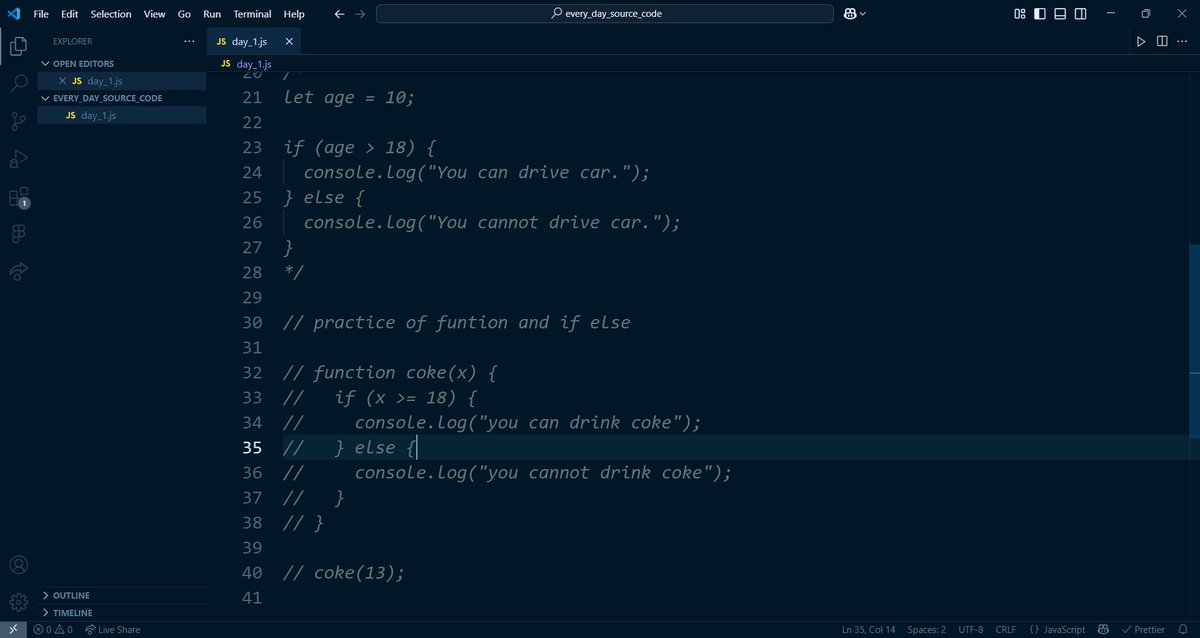Toggle the primary side bar visibility
Screen dimensions: 1200x638
coord(1040,14)
